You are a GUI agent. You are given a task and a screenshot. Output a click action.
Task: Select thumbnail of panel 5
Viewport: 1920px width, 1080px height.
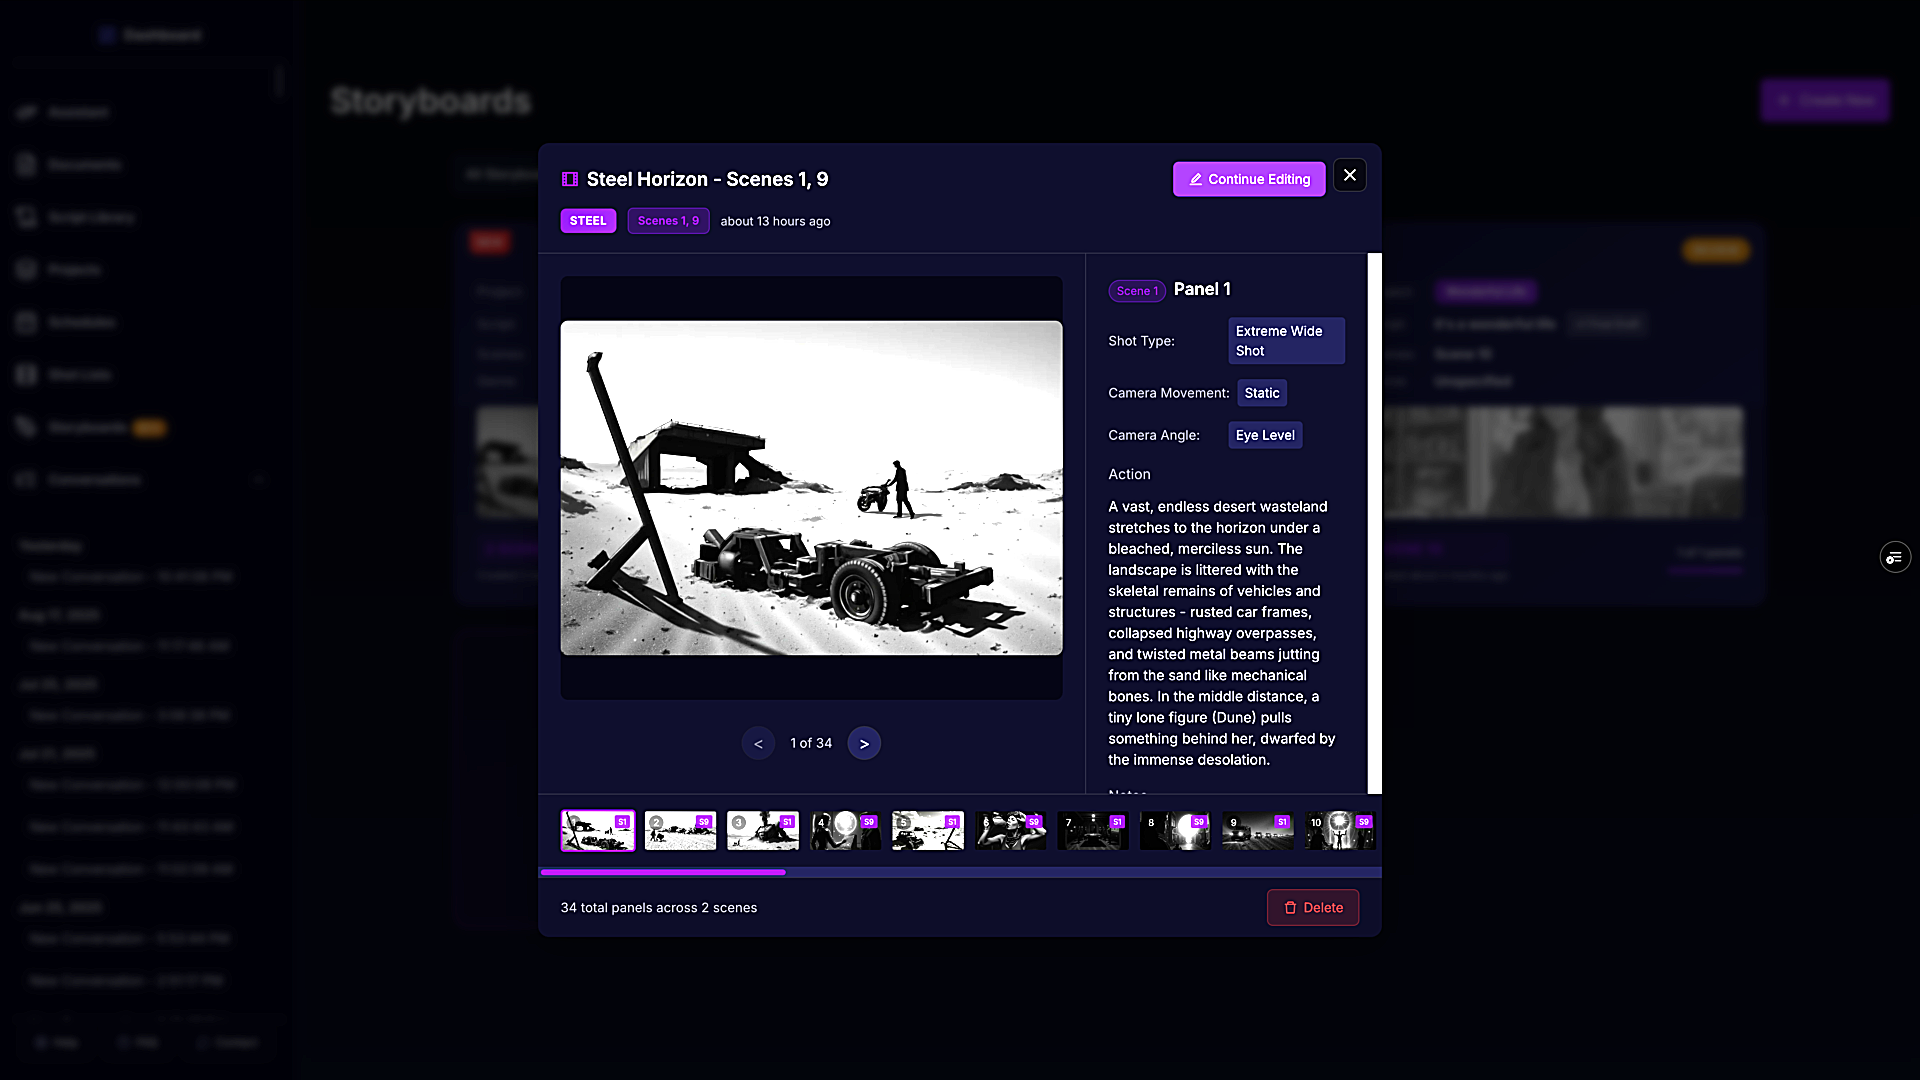point(928,831)
